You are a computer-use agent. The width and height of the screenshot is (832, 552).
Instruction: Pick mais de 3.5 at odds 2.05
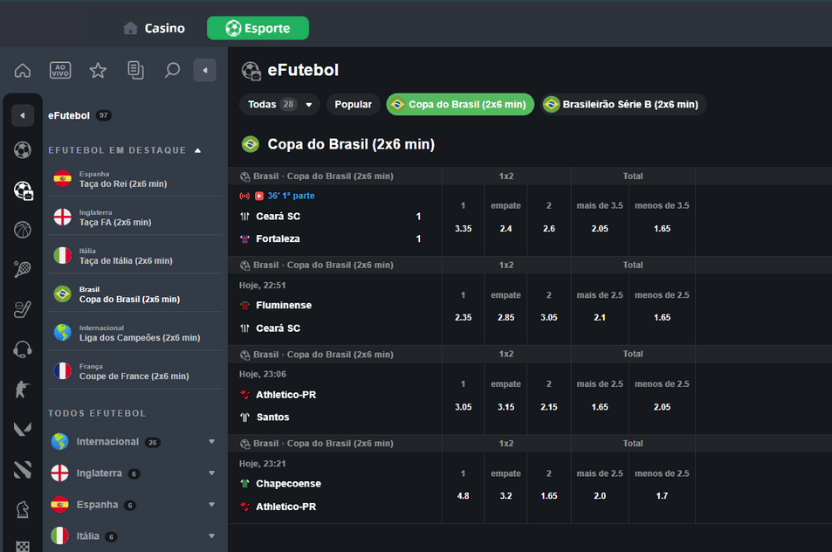tap(600, 228)
